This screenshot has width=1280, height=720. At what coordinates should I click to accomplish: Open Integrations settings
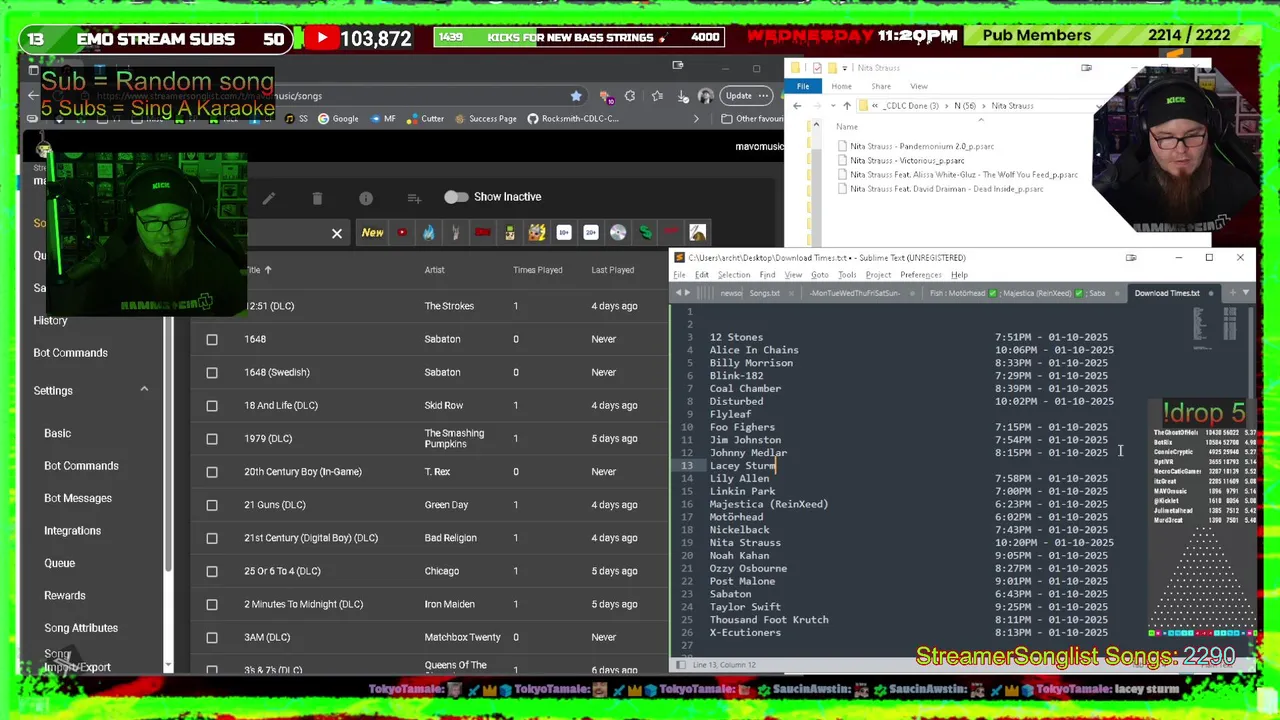72,531
